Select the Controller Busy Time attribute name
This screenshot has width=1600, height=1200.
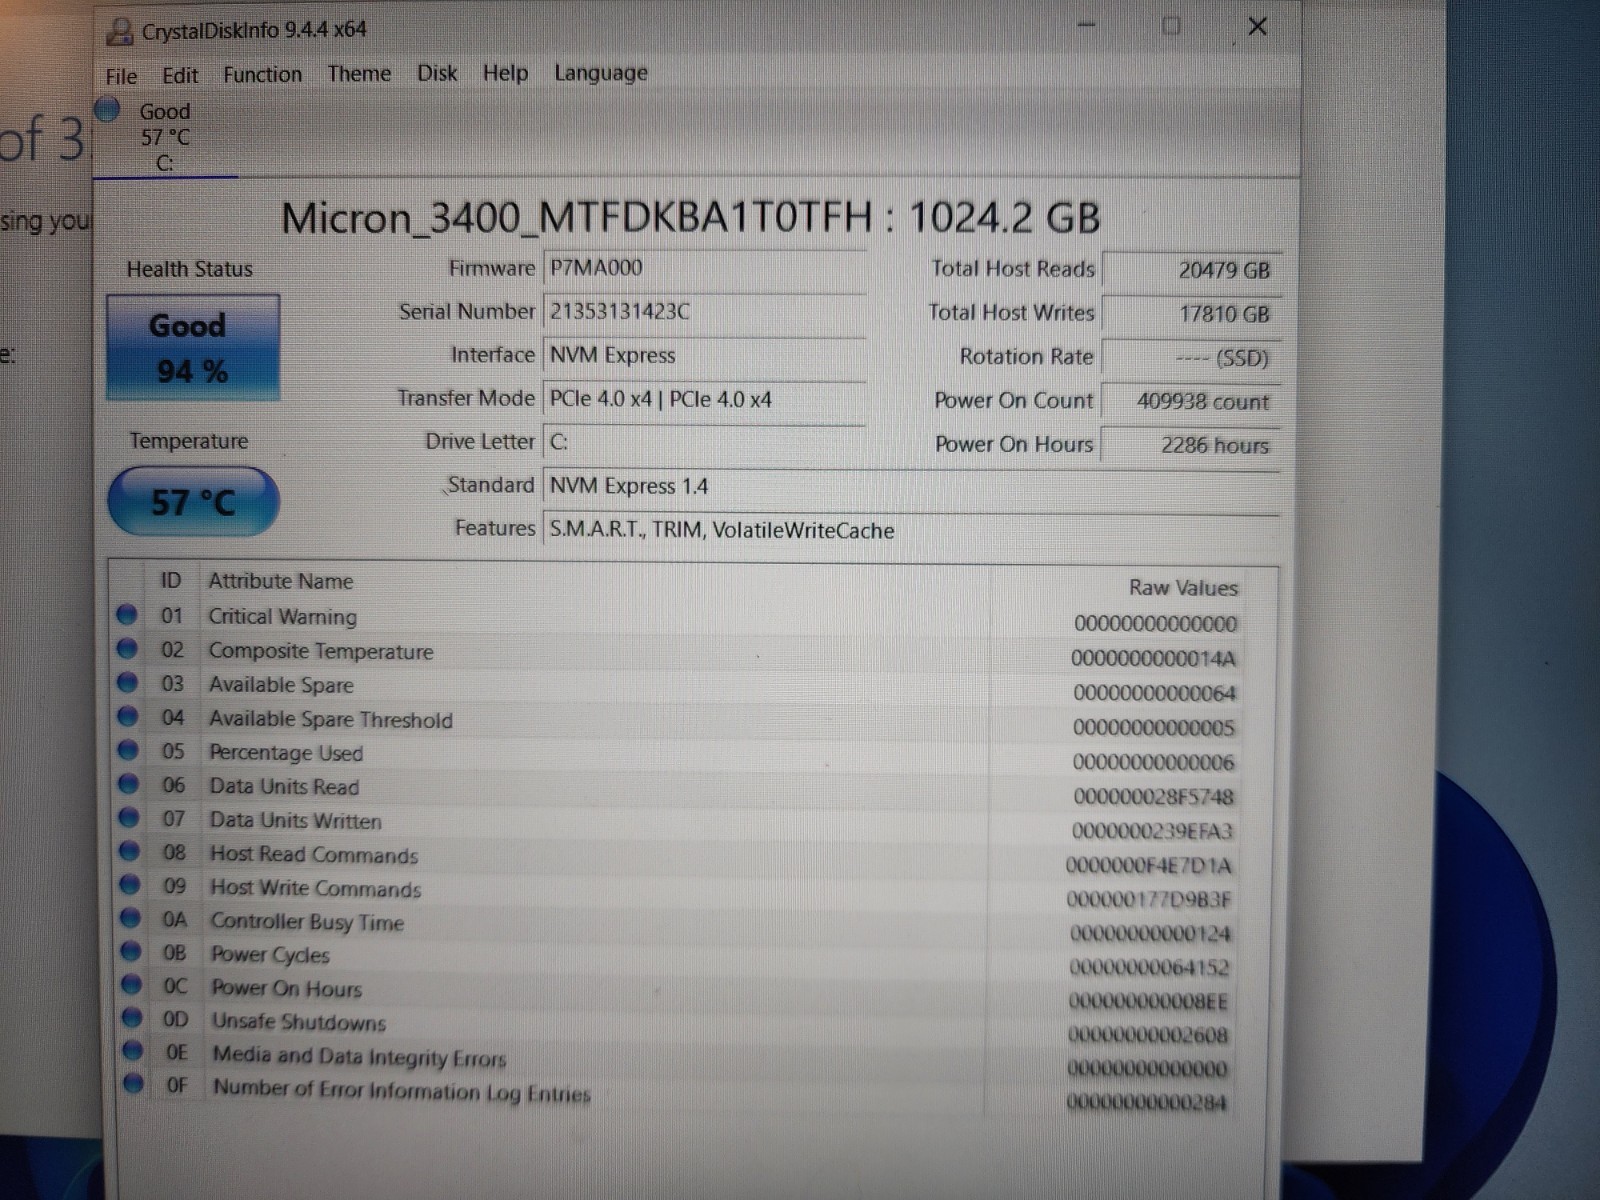pyautogui.click(x=307, y=922)
